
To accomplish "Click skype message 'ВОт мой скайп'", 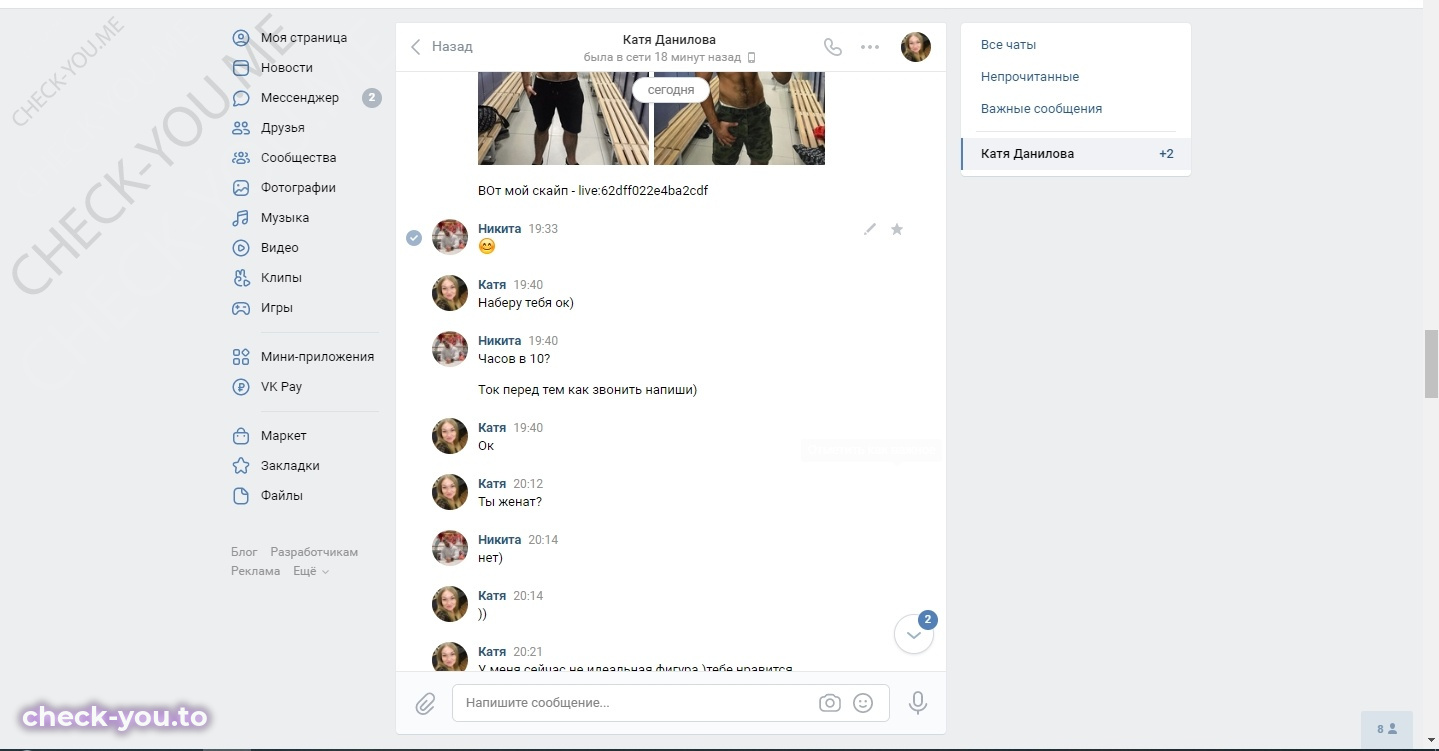I will 593,191.
